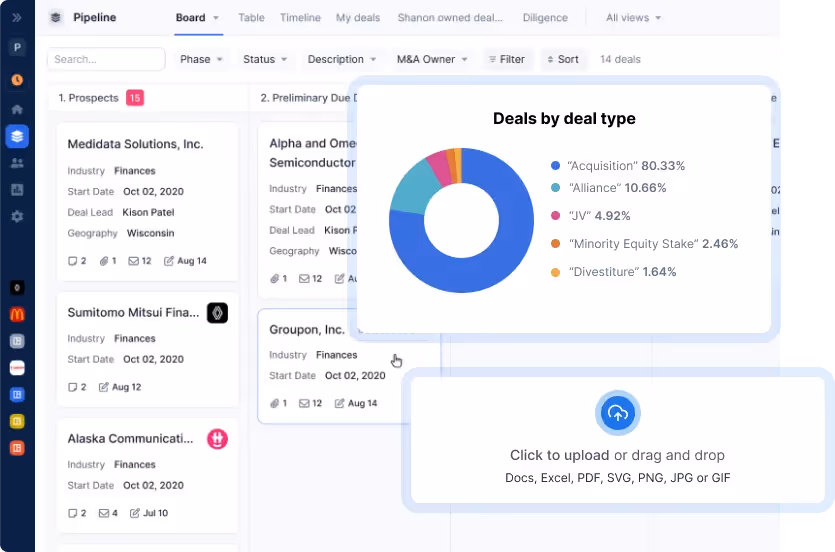Click the pink JV legend dot

555,216
